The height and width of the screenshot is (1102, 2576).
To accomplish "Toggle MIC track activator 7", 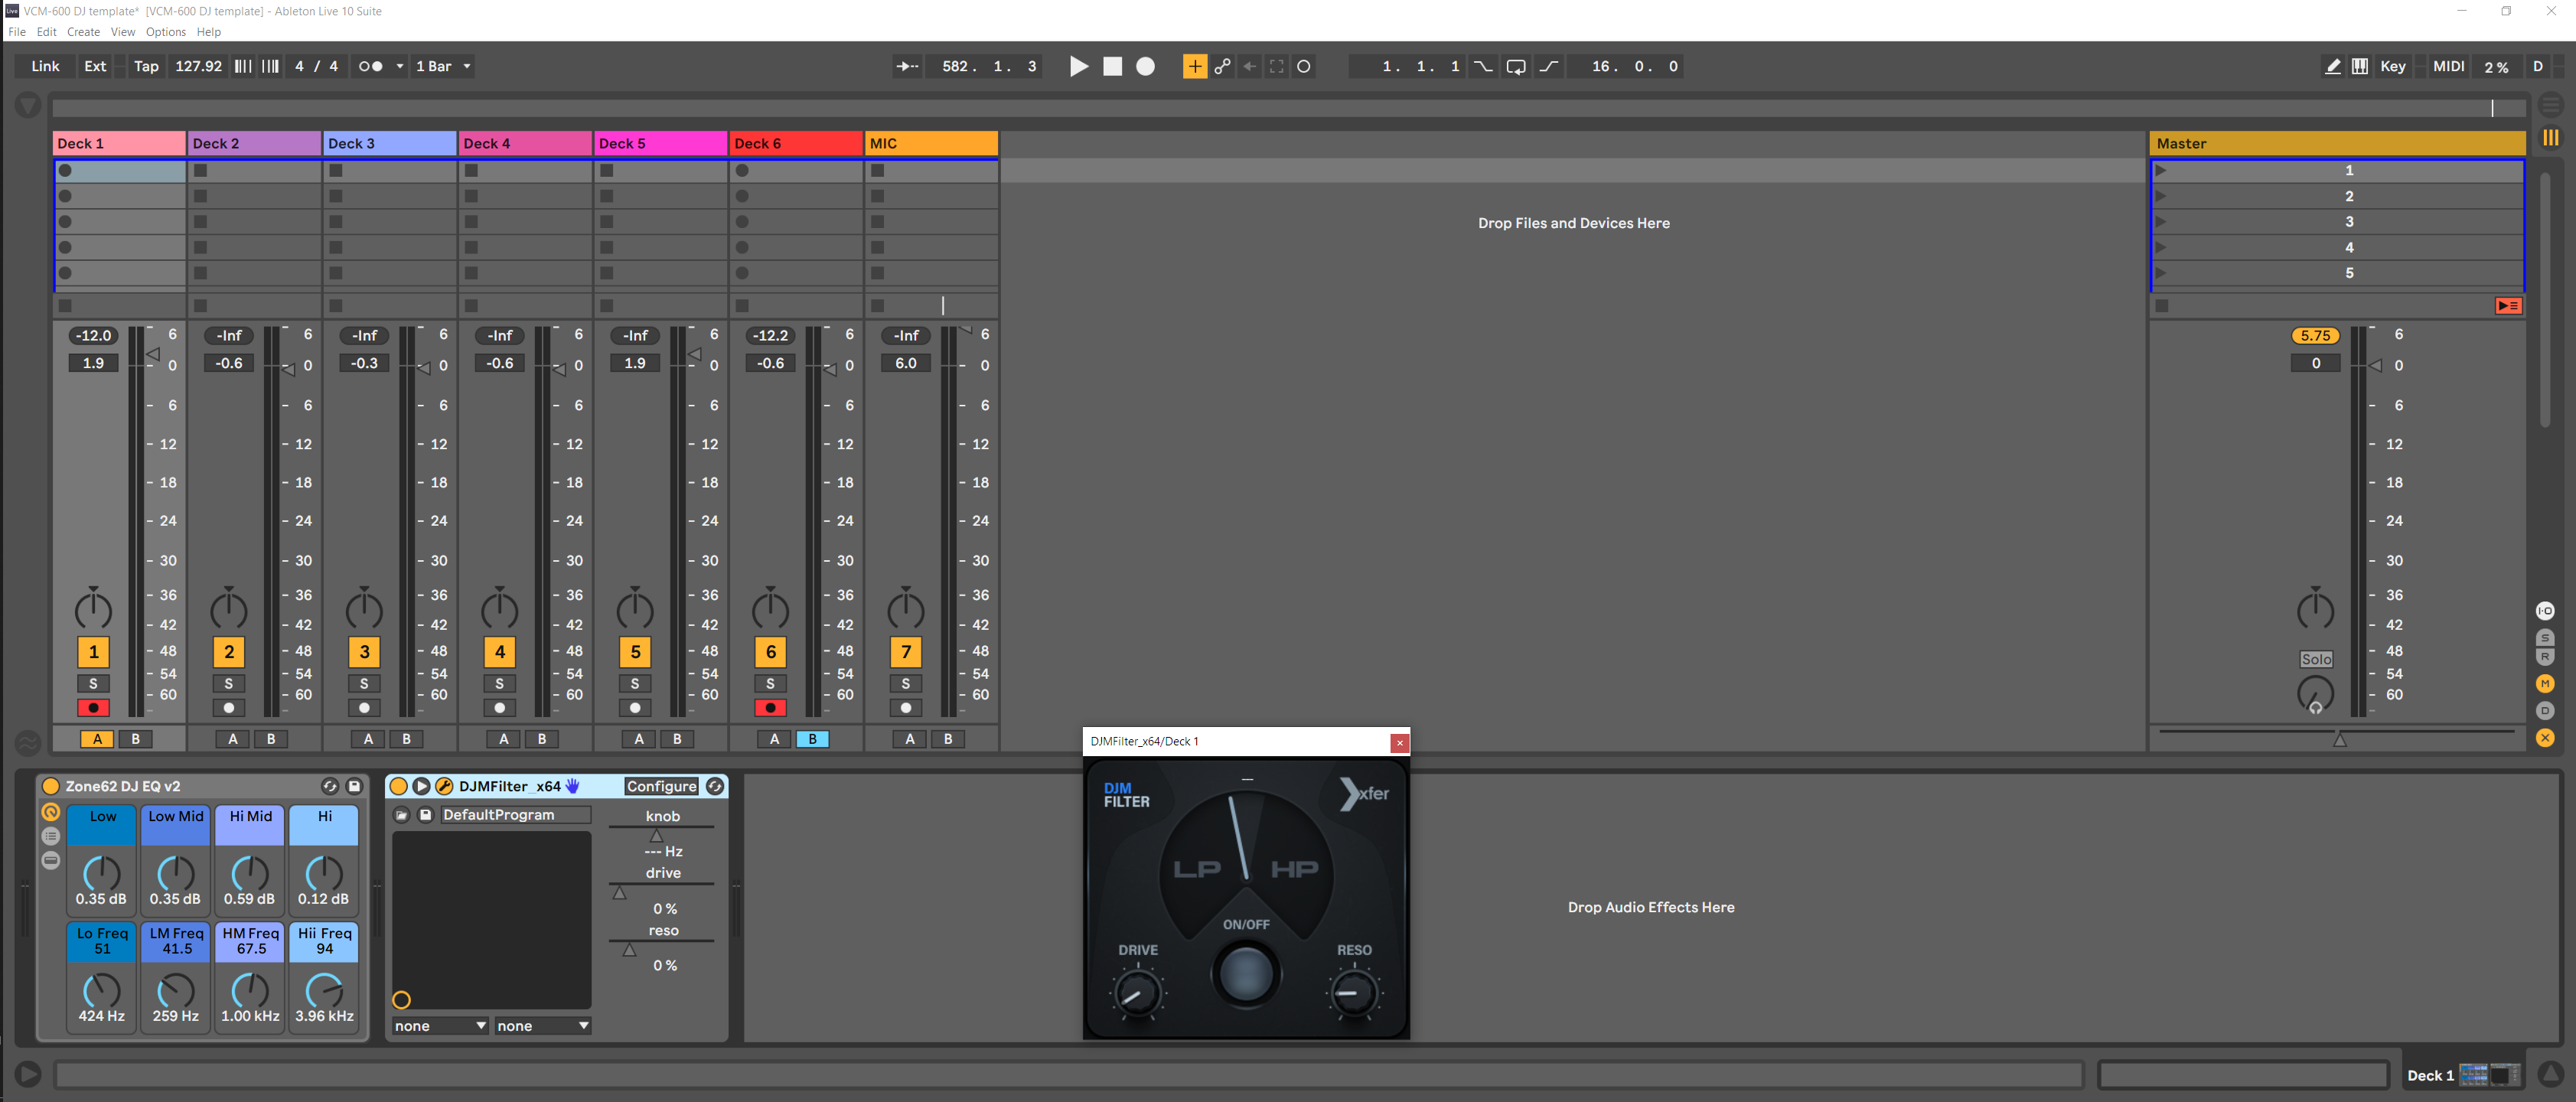I will pyautogui.click(x=906, y=652).
